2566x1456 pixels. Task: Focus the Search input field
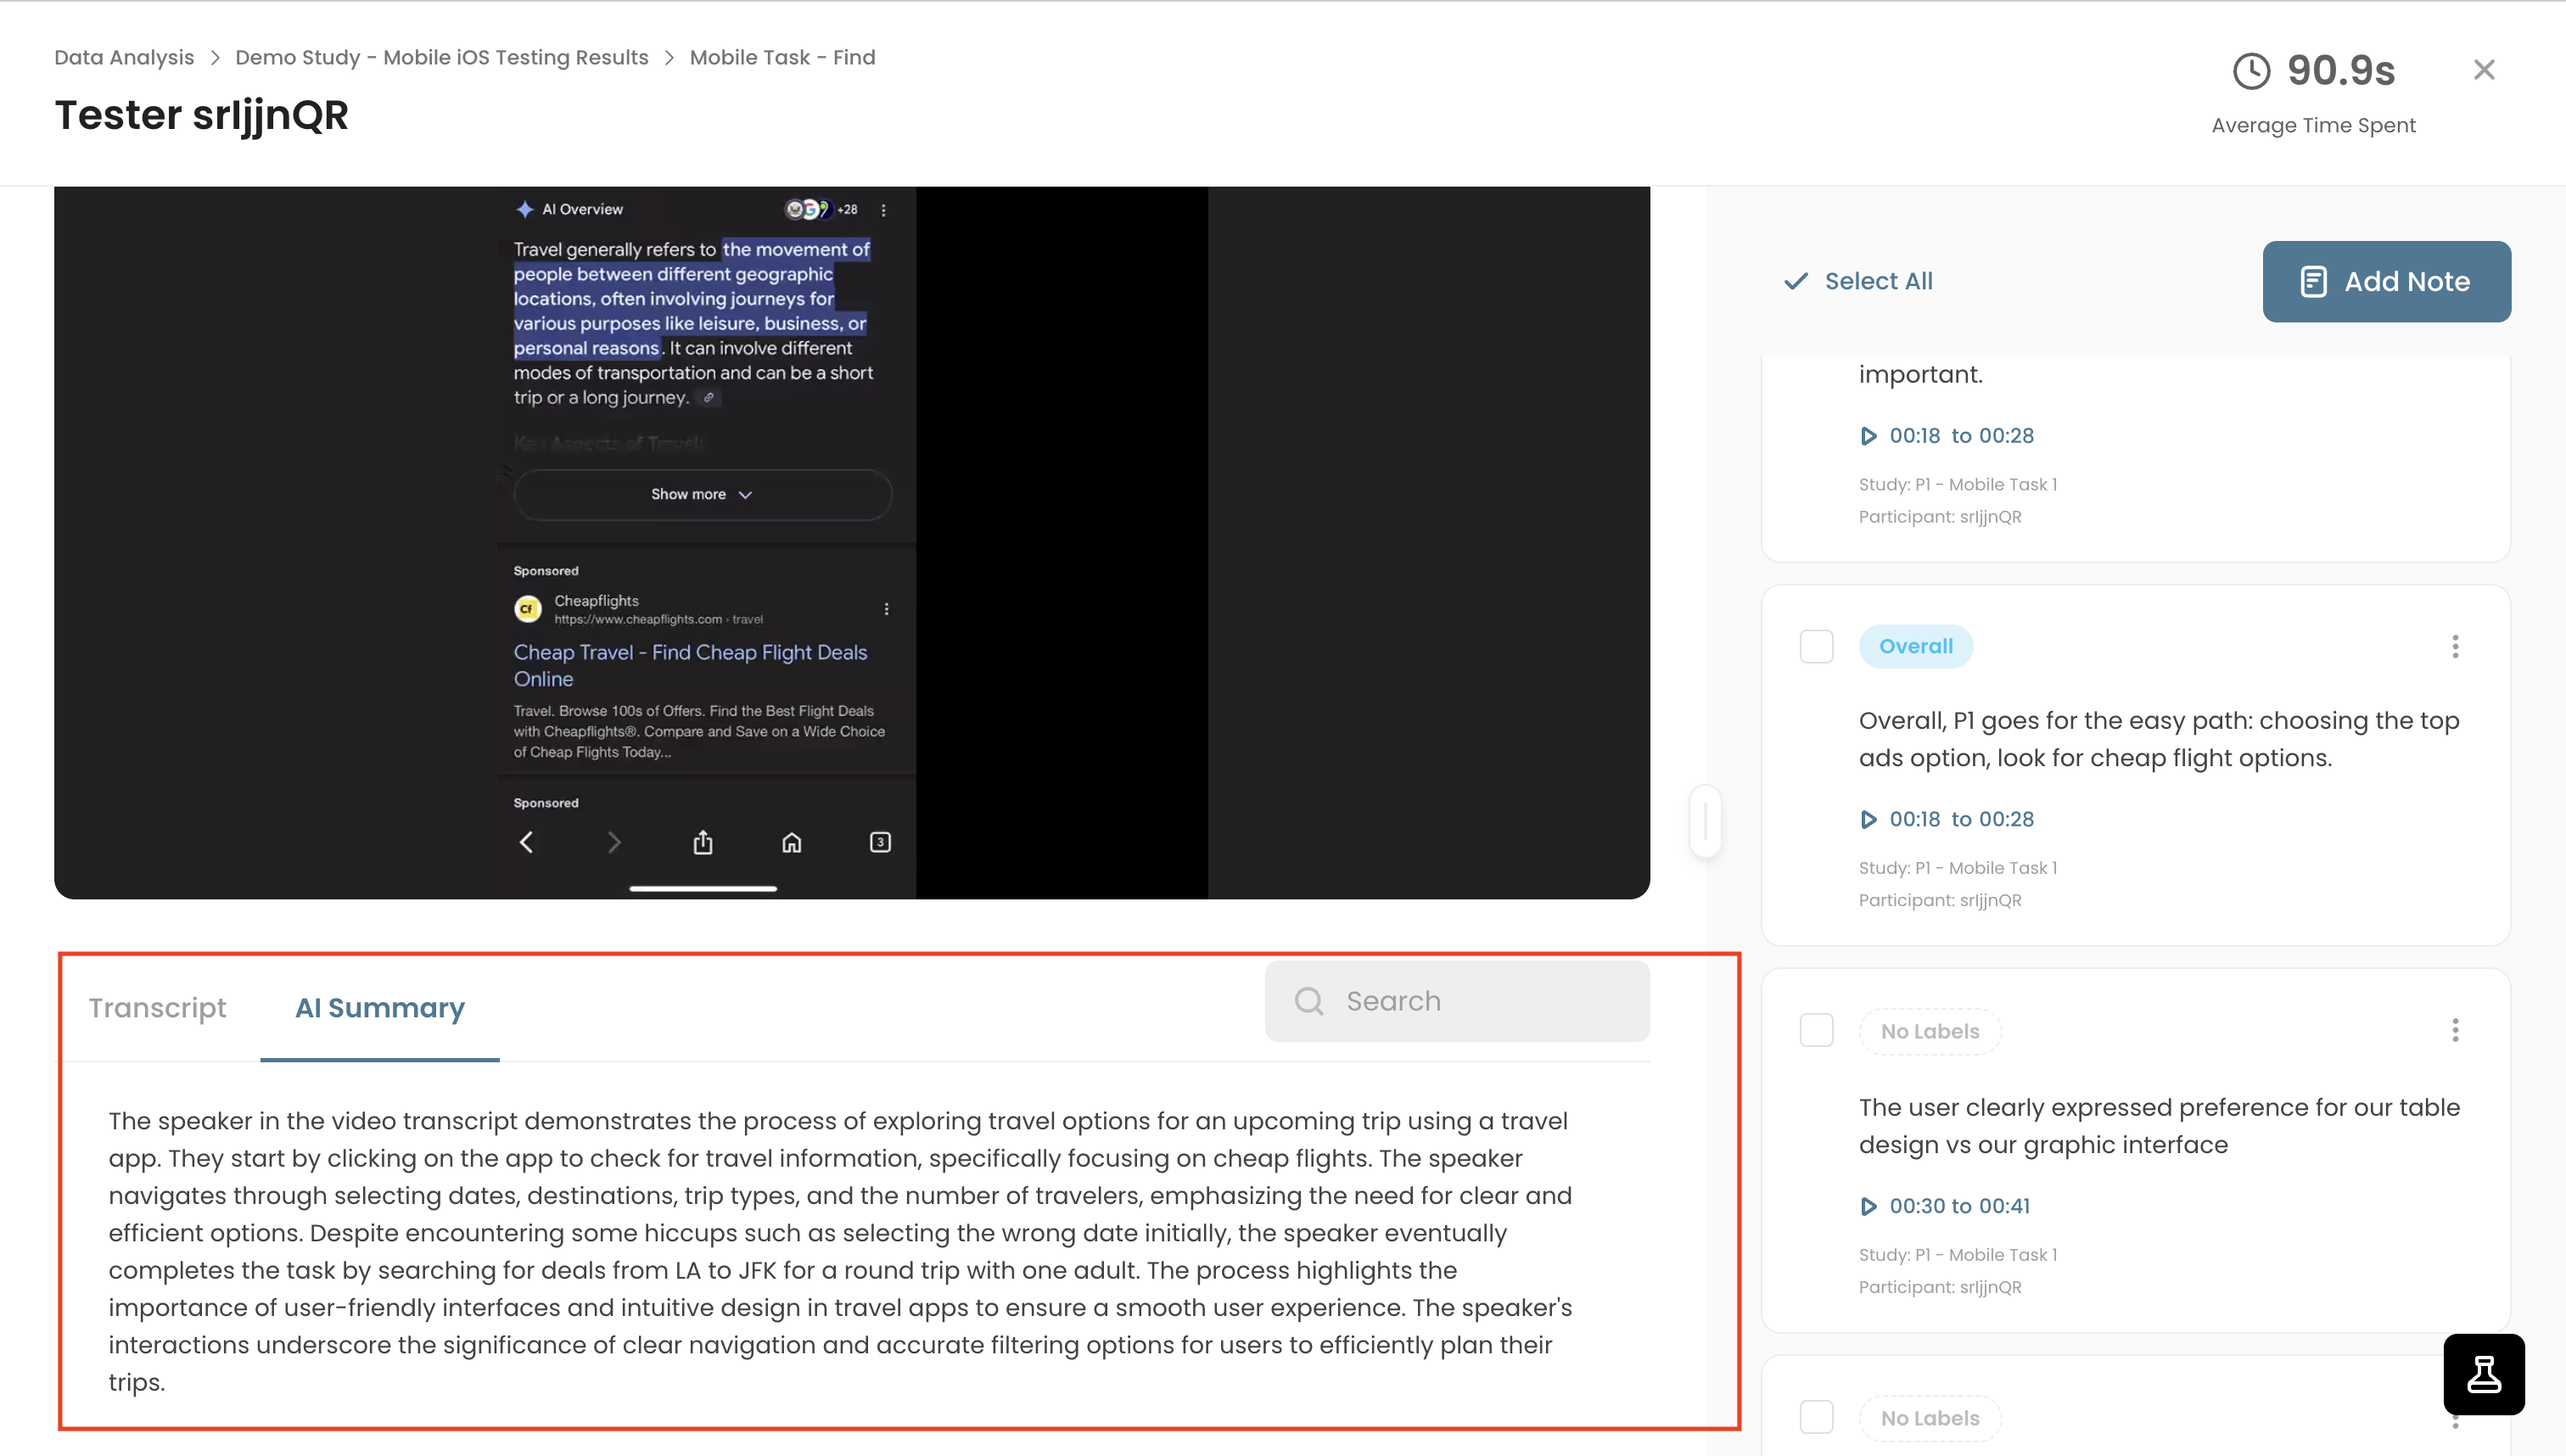pyautogui.click(x=1457, y=1001)
